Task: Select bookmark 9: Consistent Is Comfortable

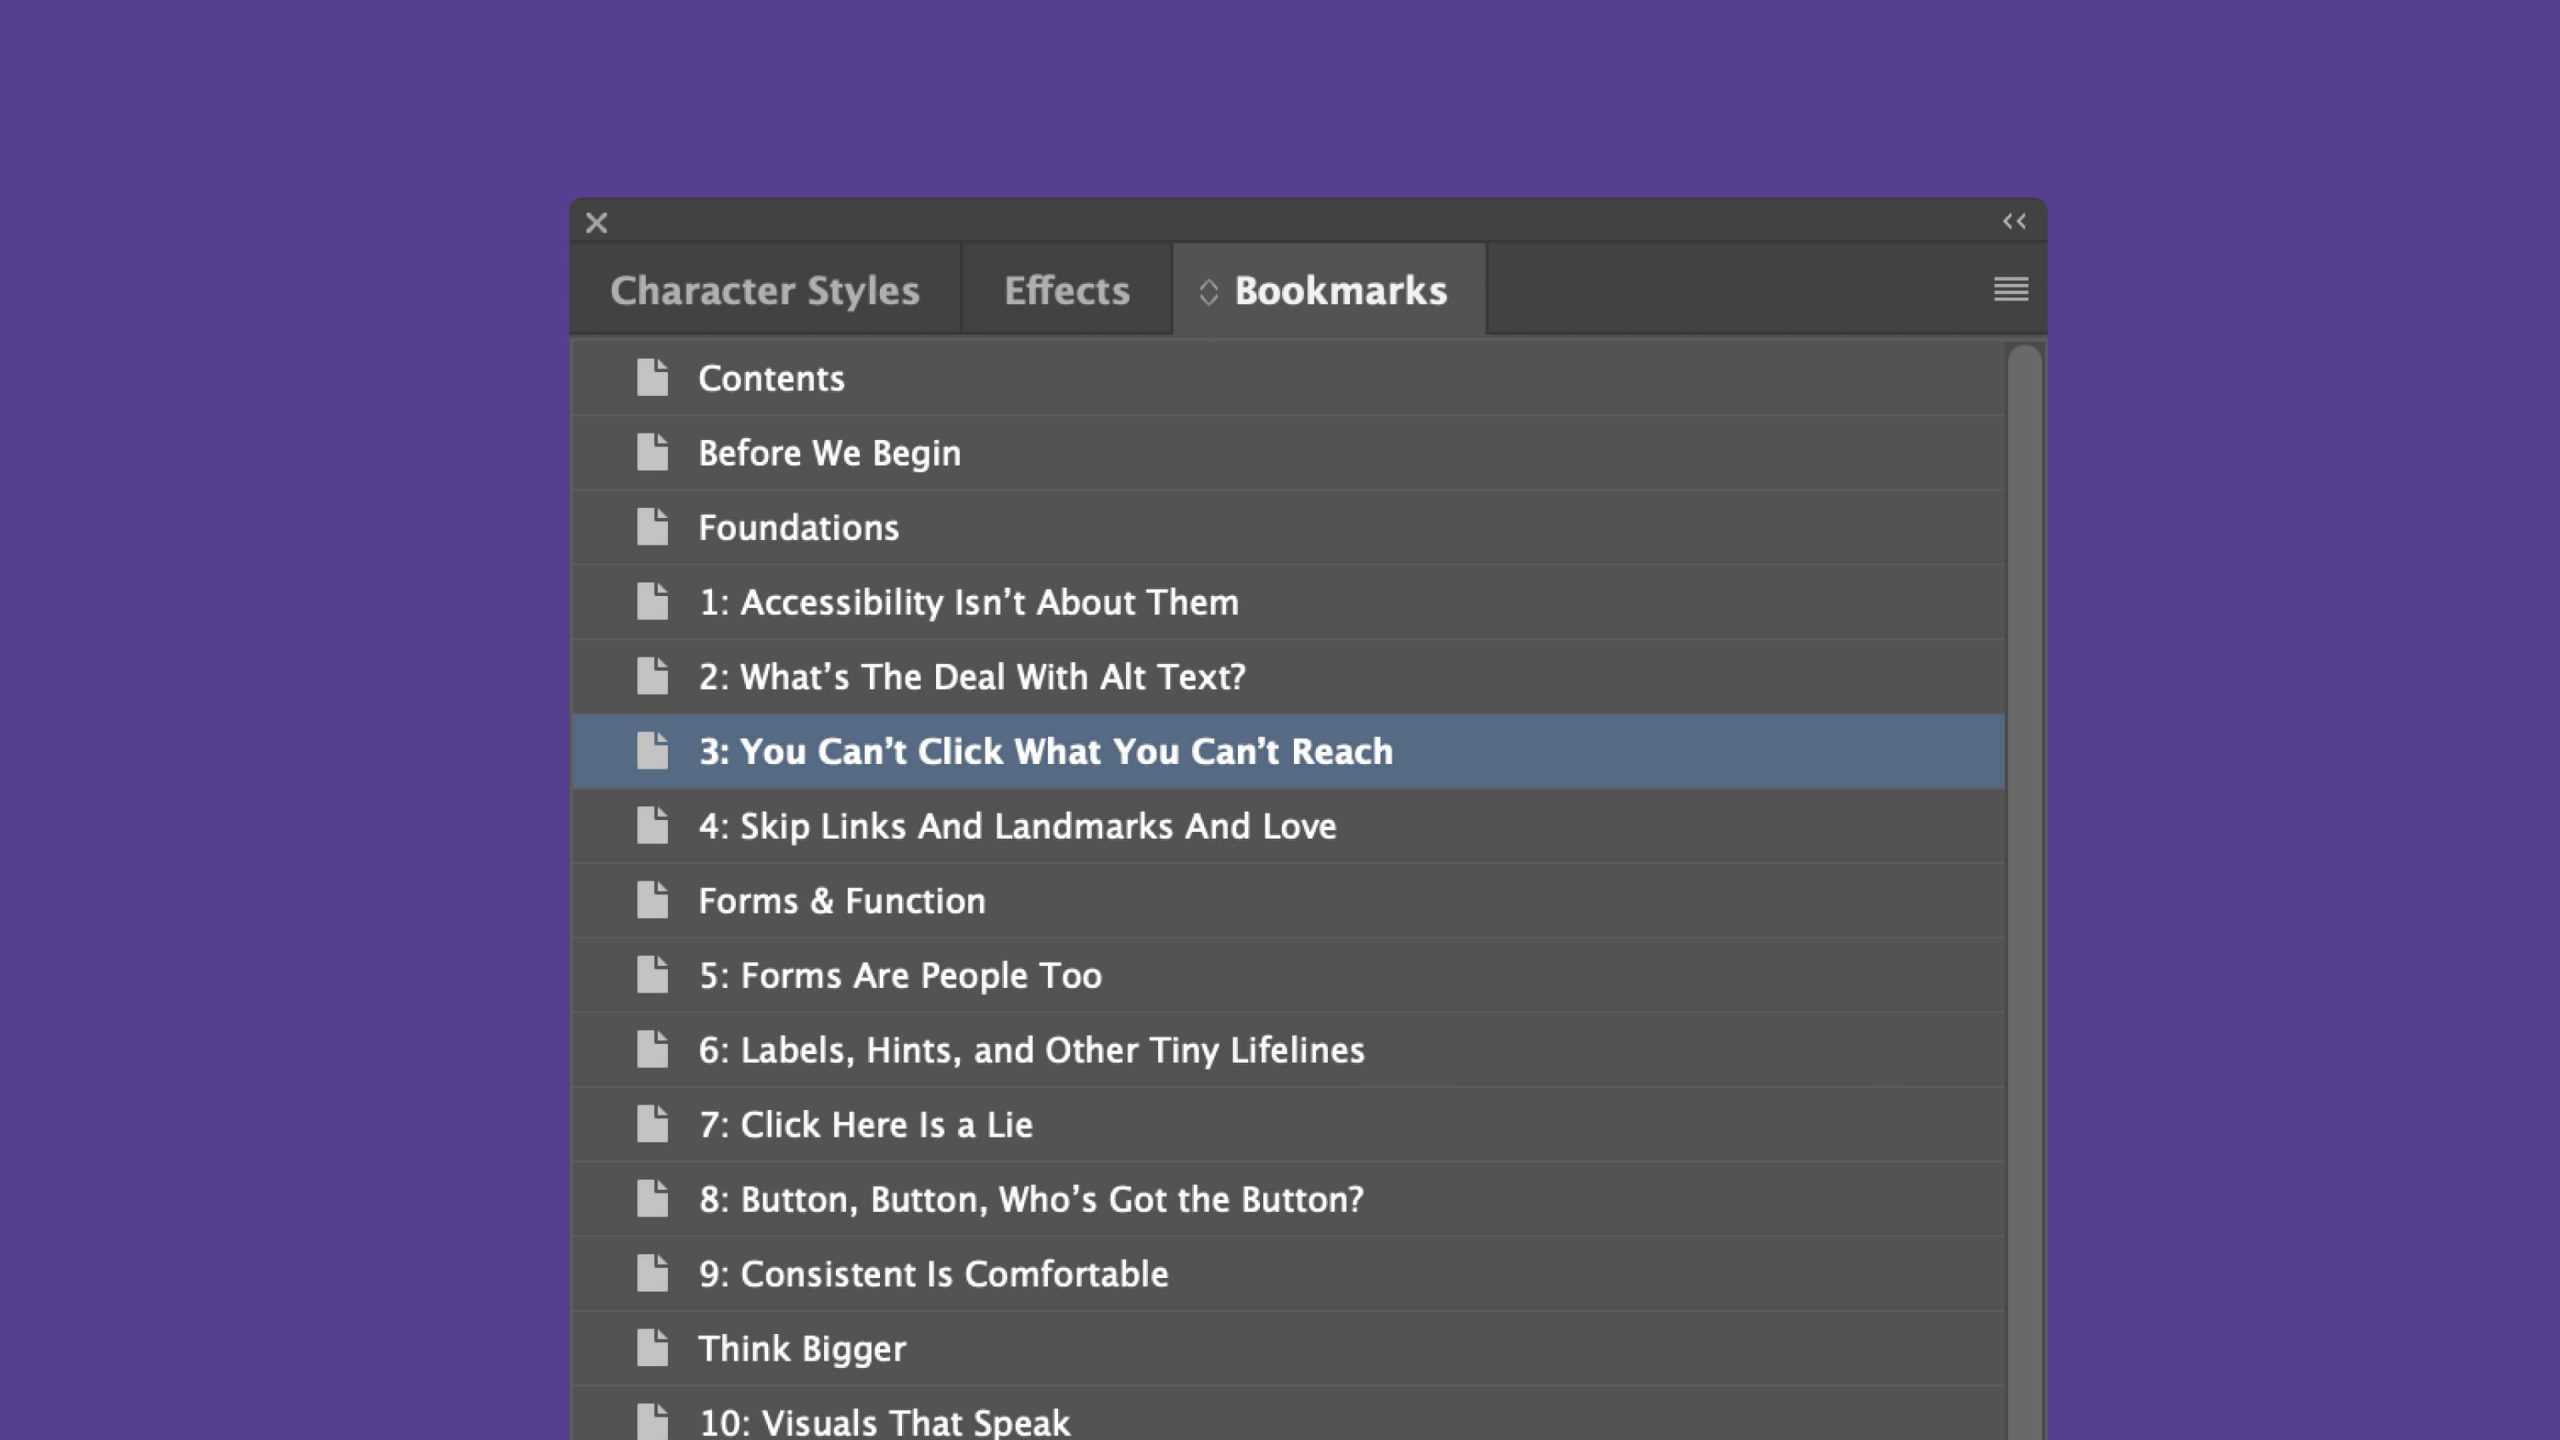Action: tap(933, 1274)
